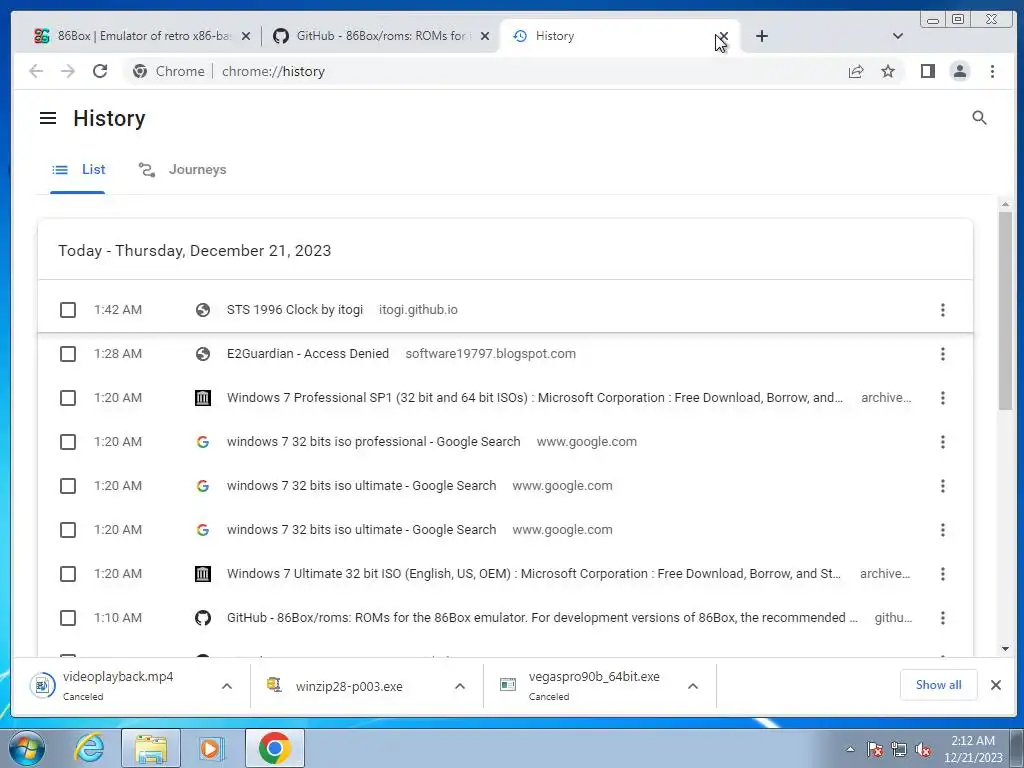Screen dimensions: 1024x768
Task: Open GitHub - 86Box/roms history link
Action: tap(542, 618)
